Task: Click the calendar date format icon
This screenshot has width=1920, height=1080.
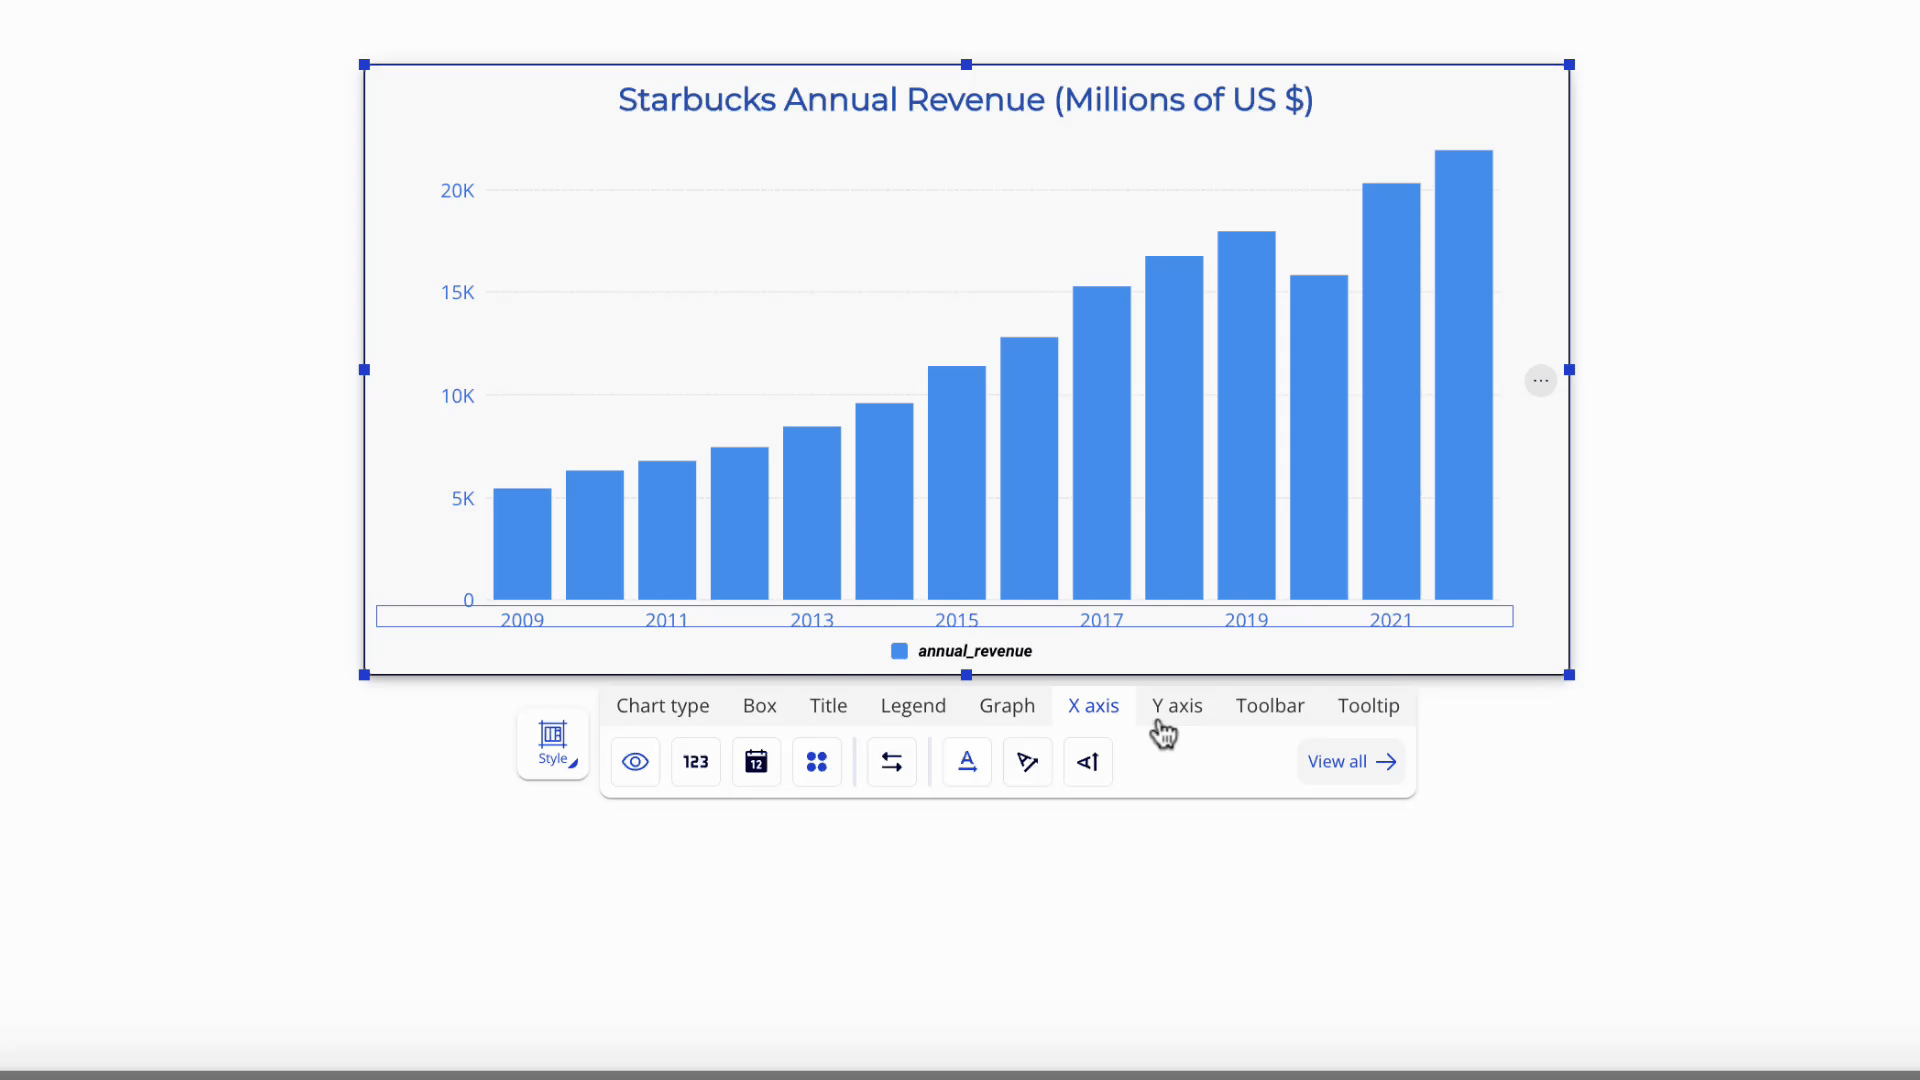Action: [756, 762]
